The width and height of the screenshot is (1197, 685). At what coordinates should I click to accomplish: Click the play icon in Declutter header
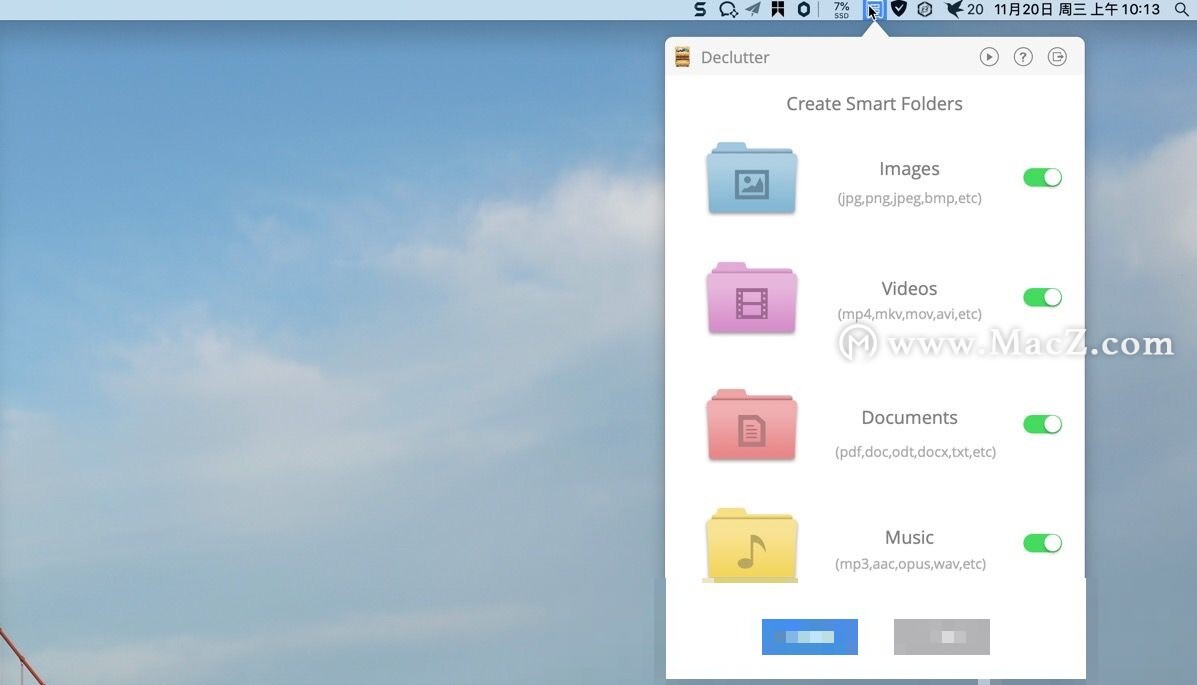tap(989, 57)
